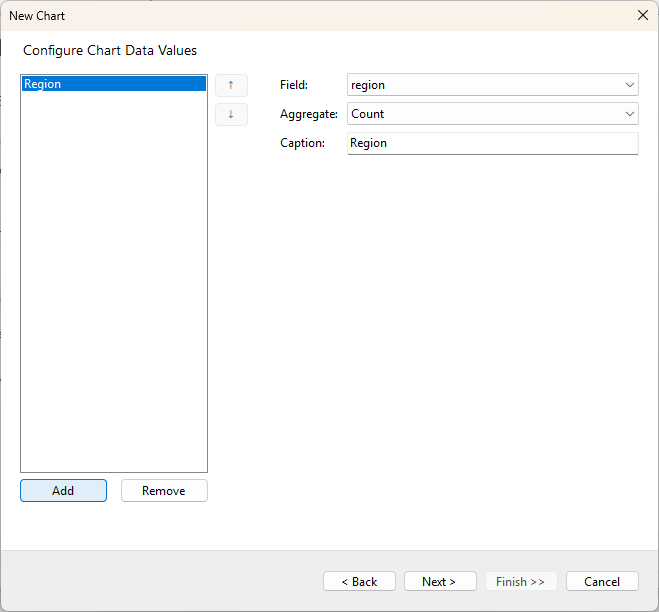
Task: Click into the Caption text field
Action: coord(492,143)
